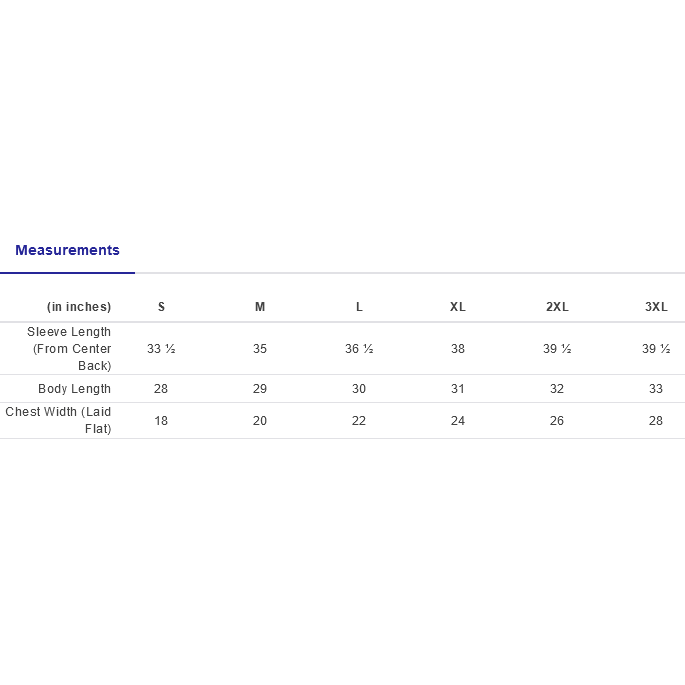Click sleeve length value 35 for M
Screen dimensions: 685x685
click(260, 349)
